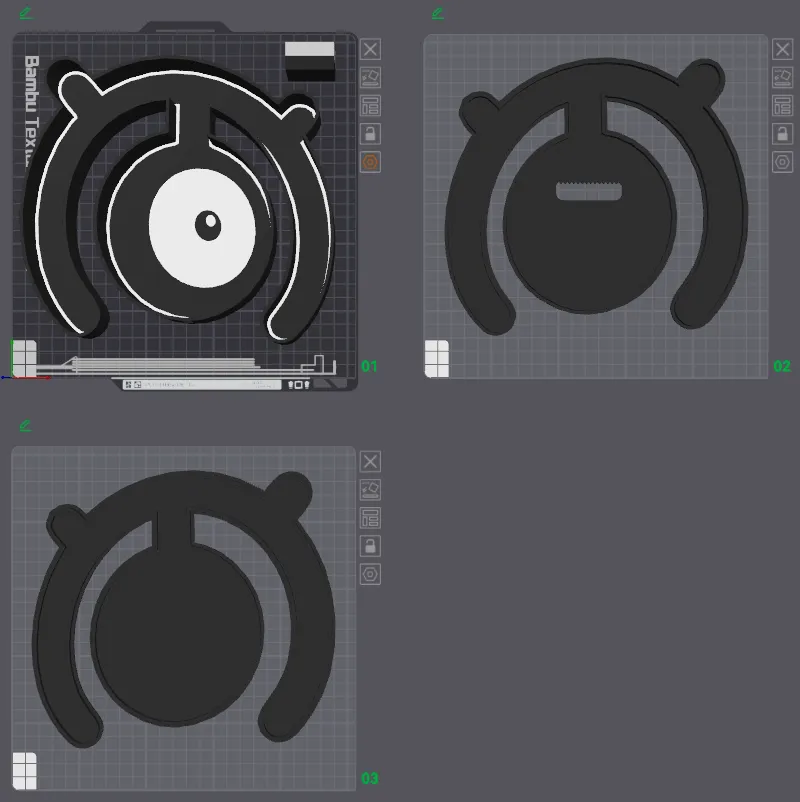Arrange objects on plate 03
The height and width of the screenshot is (802, 800).
[x=370, y=517]
